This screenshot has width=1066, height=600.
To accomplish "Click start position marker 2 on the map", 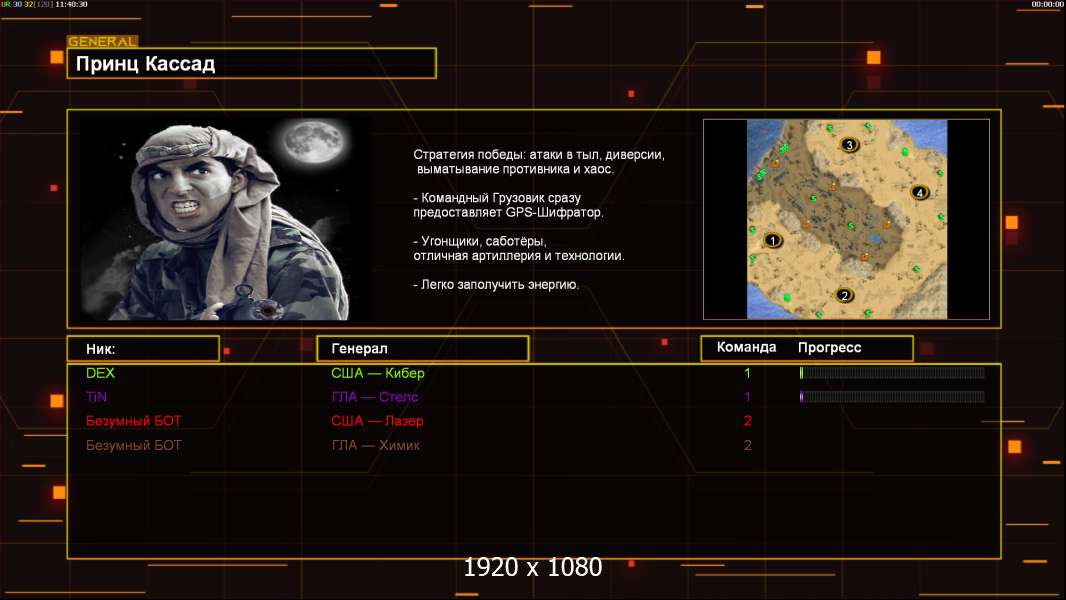I will click(x=845, y=295).
